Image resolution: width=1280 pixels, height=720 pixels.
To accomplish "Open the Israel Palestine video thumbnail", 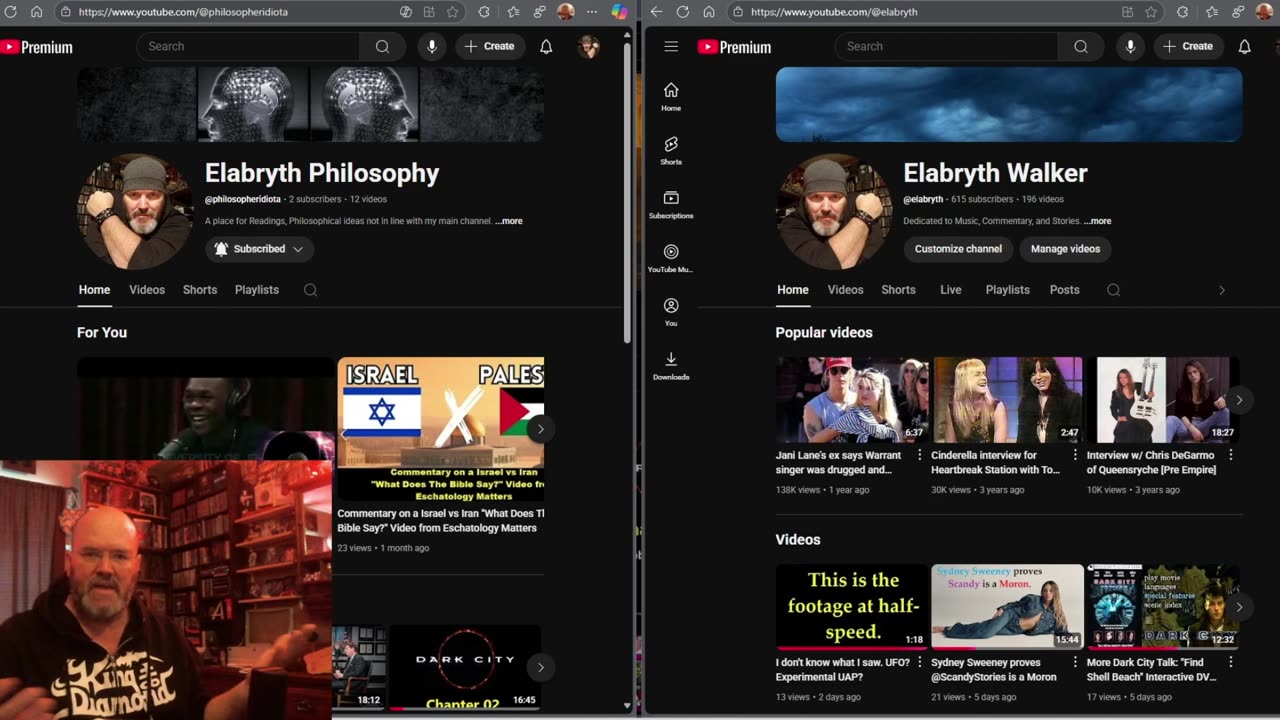I will pyautogui.click(x=441, y=429).
